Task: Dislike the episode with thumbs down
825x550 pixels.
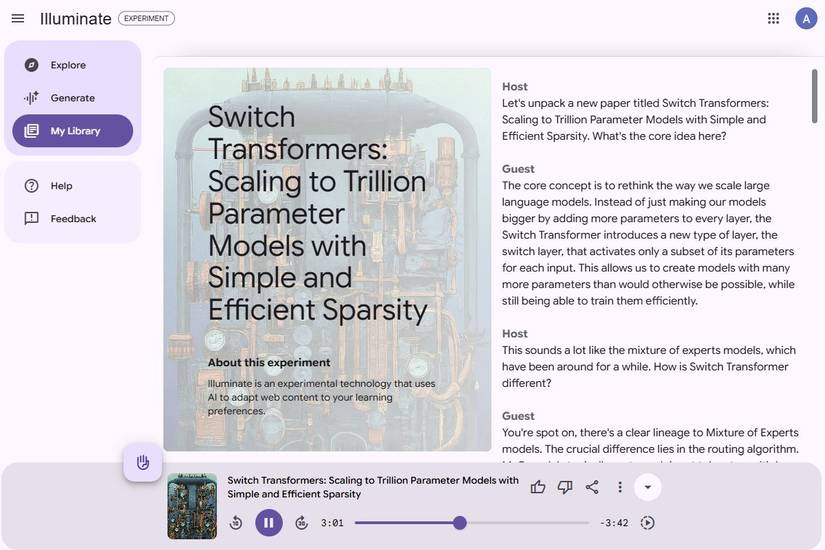Action: point(565,487)
